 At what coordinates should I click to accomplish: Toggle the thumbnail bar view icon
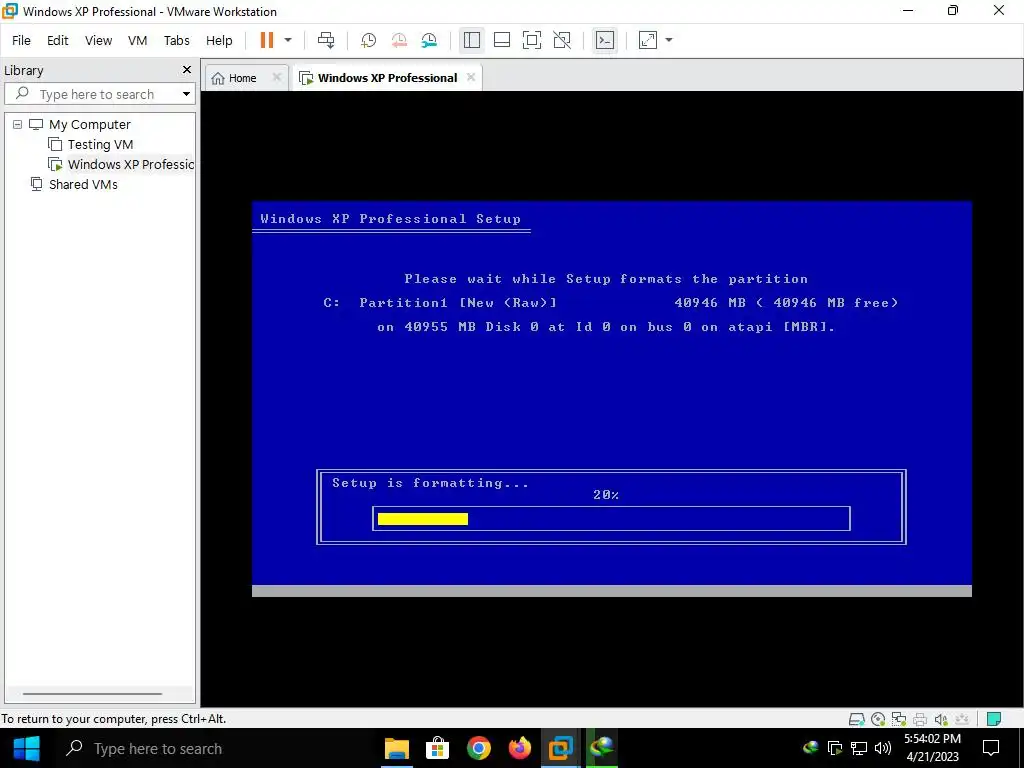tap(502, 40)
